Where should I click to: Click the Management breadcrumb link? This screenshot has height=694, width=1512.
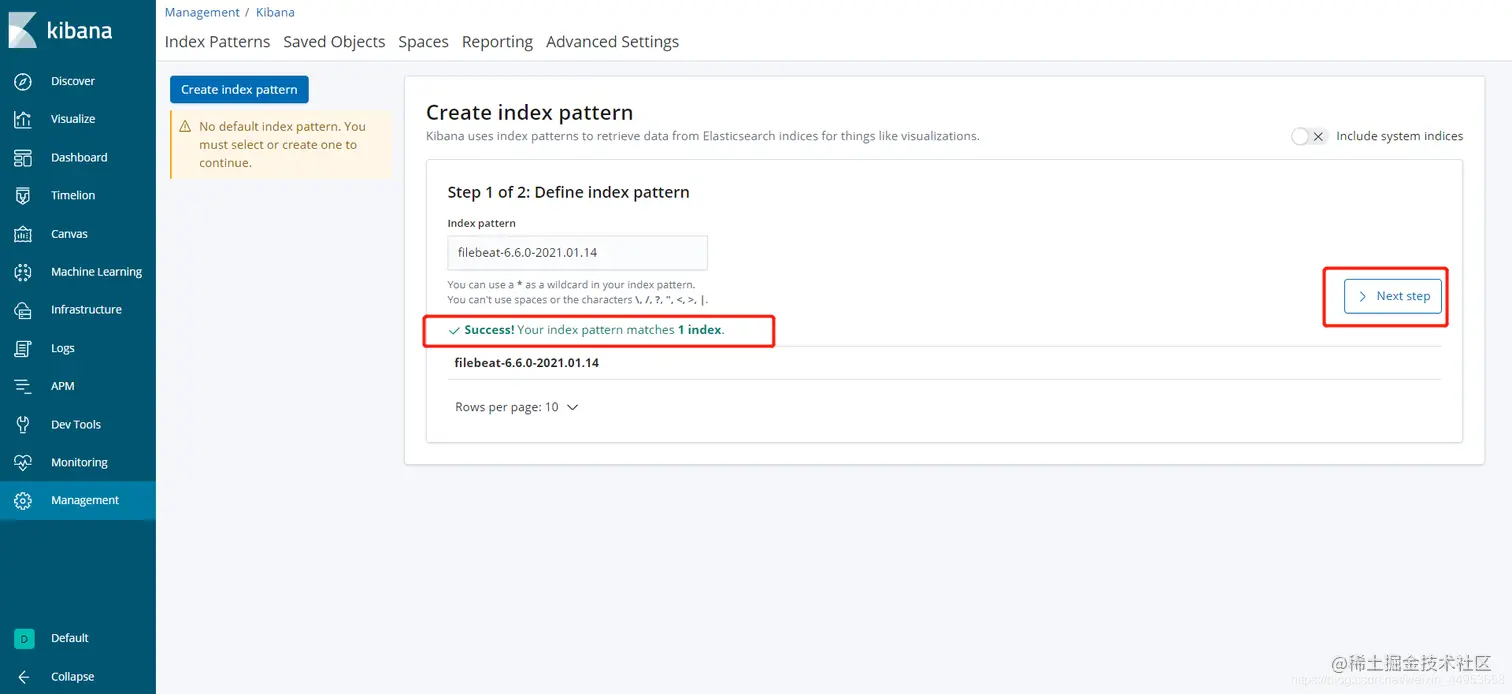pos(202,12)
